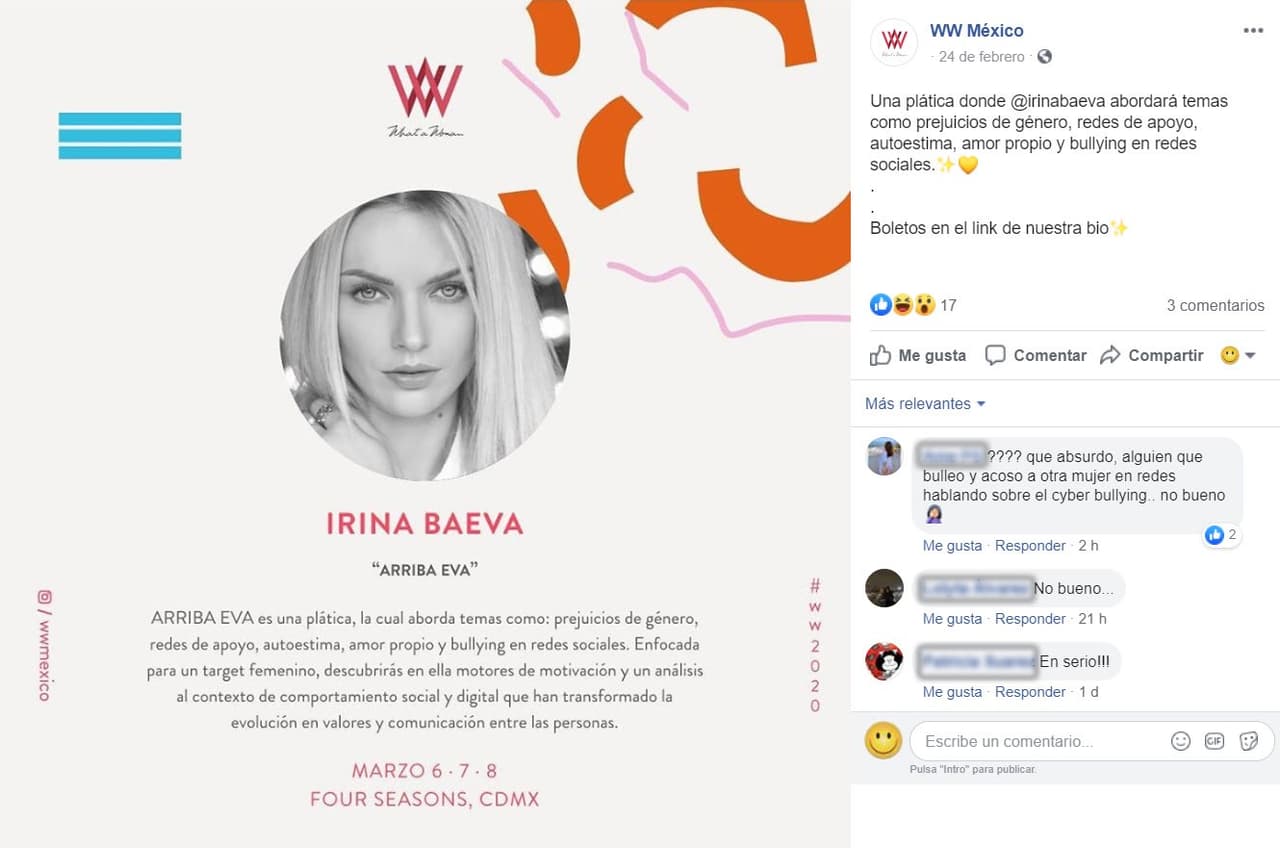Screen dimensions: 1280x848
Task: Click the WW México page name
Action: (x=977, y=31)
